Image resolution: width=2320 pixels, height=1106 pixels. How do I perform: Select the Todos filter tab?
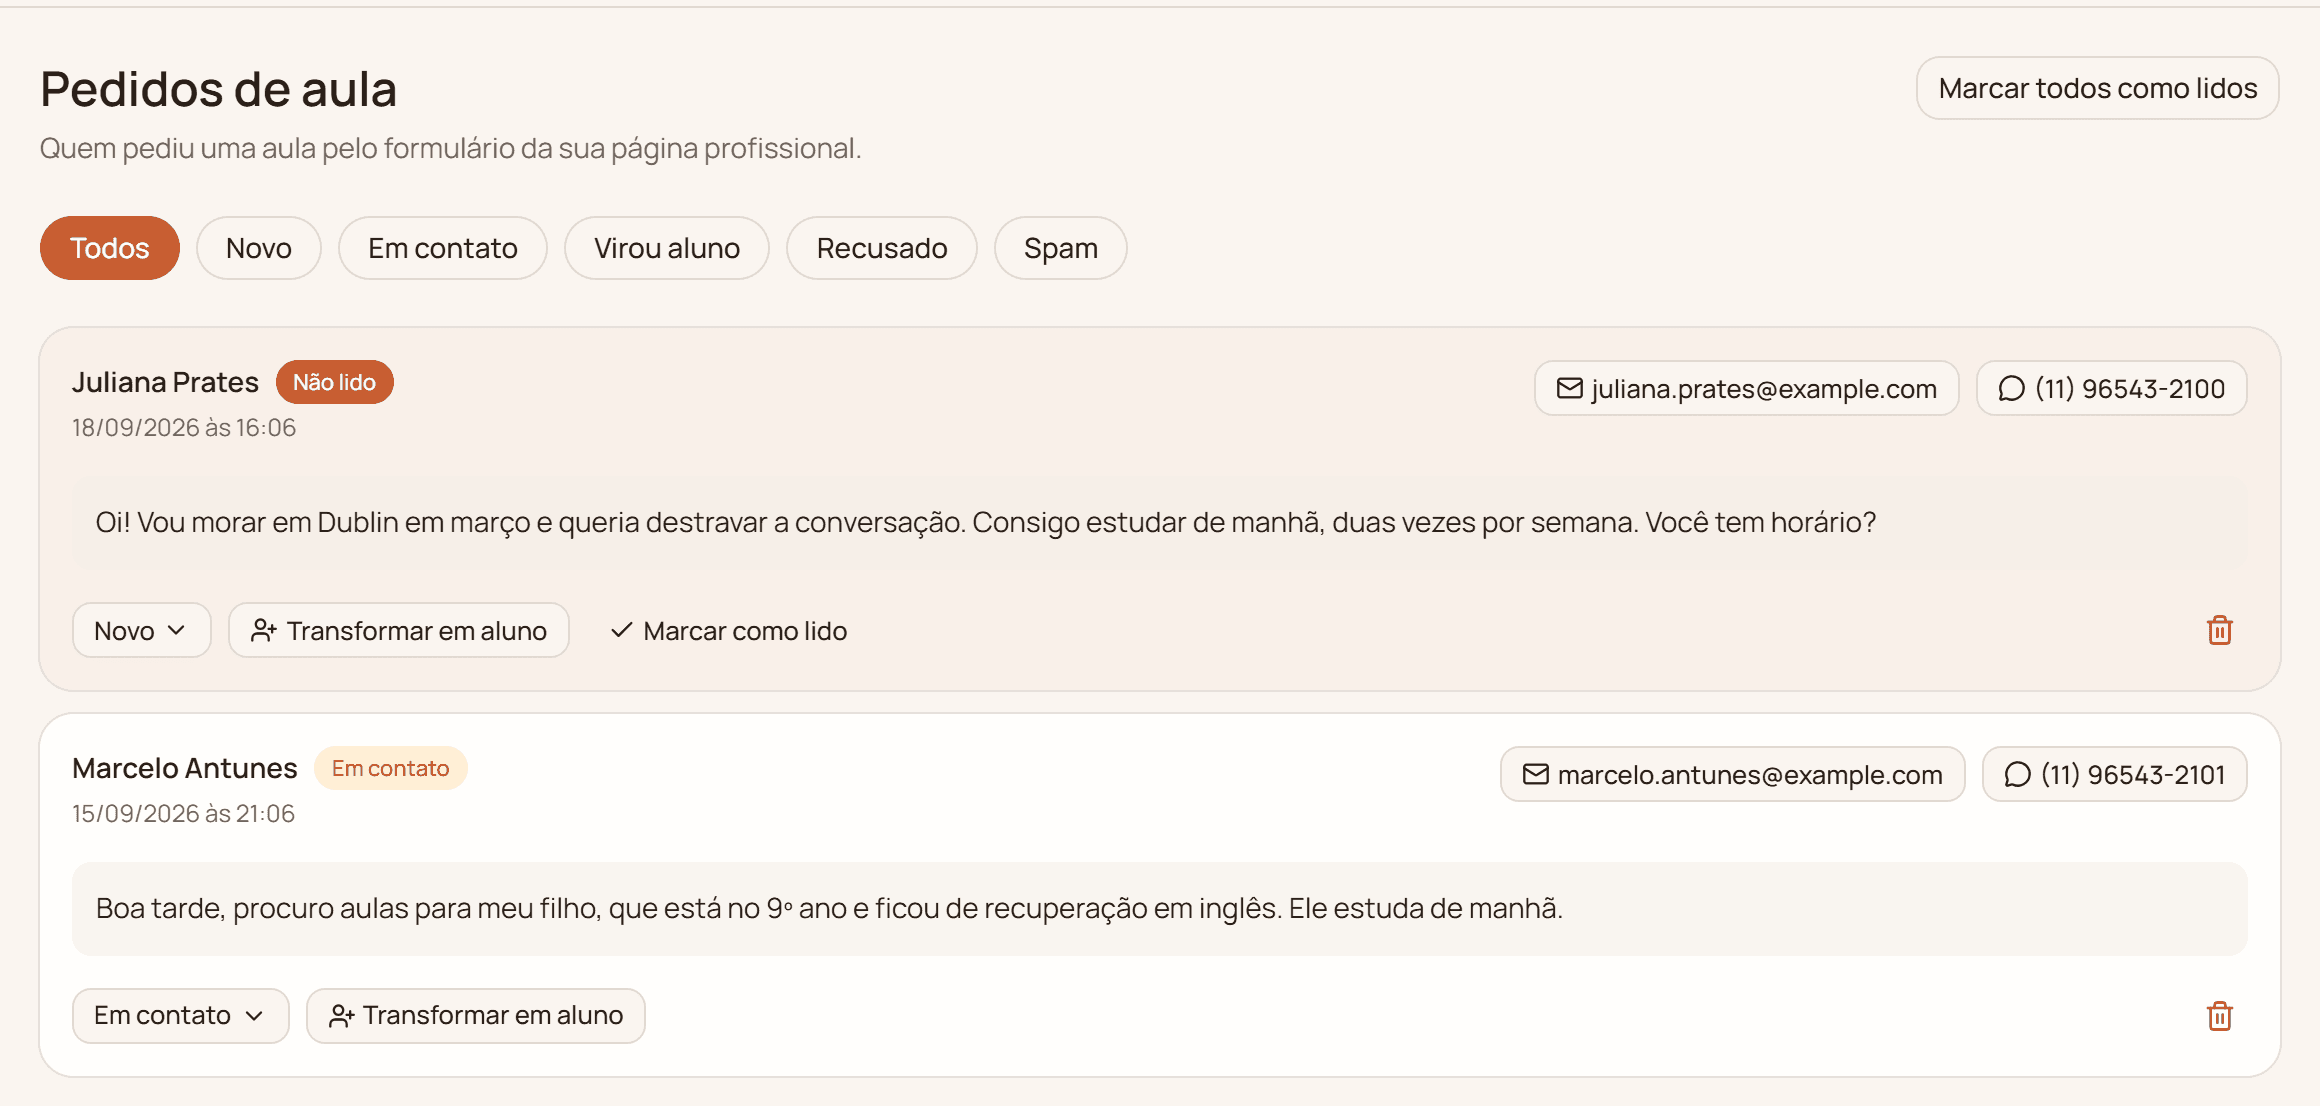pyautogui.click(x=109, y=248)
